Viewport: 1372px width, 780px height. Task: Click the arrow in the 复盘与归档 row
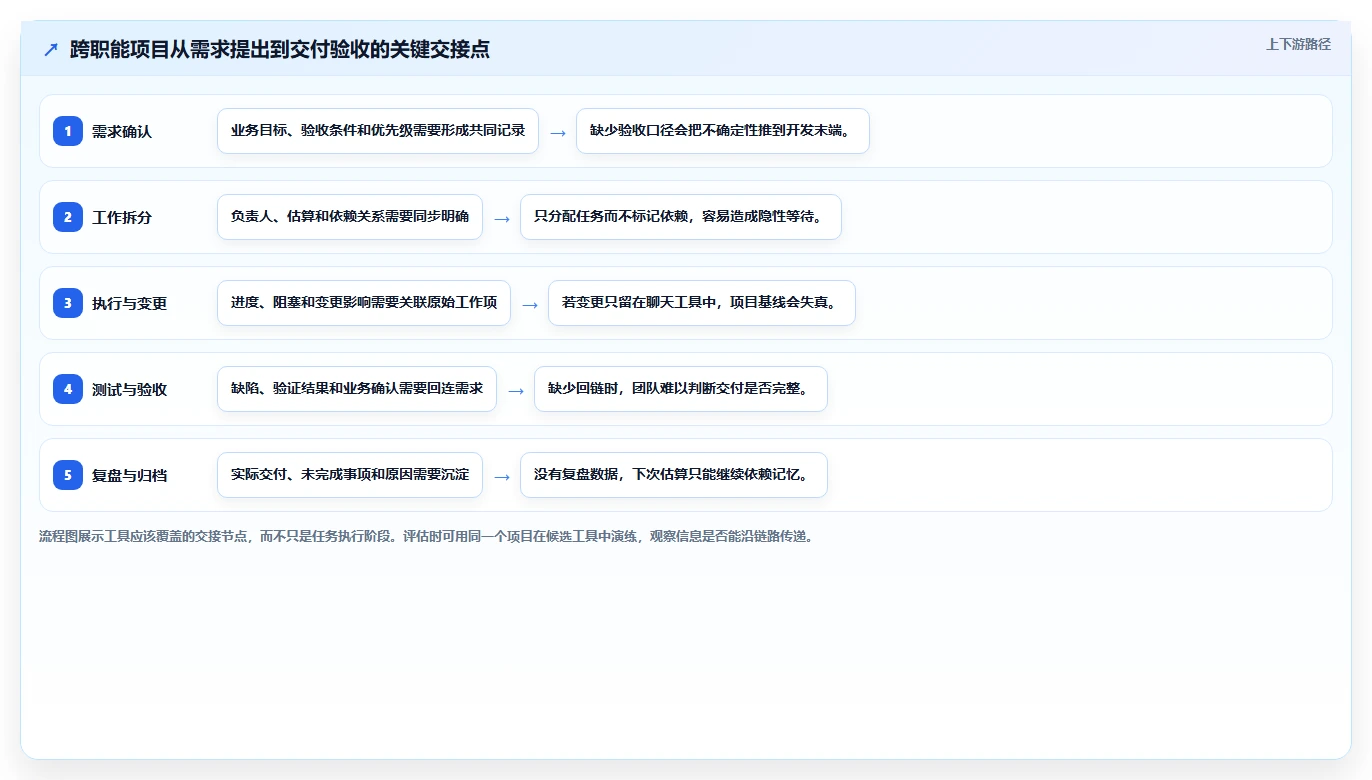502,476
